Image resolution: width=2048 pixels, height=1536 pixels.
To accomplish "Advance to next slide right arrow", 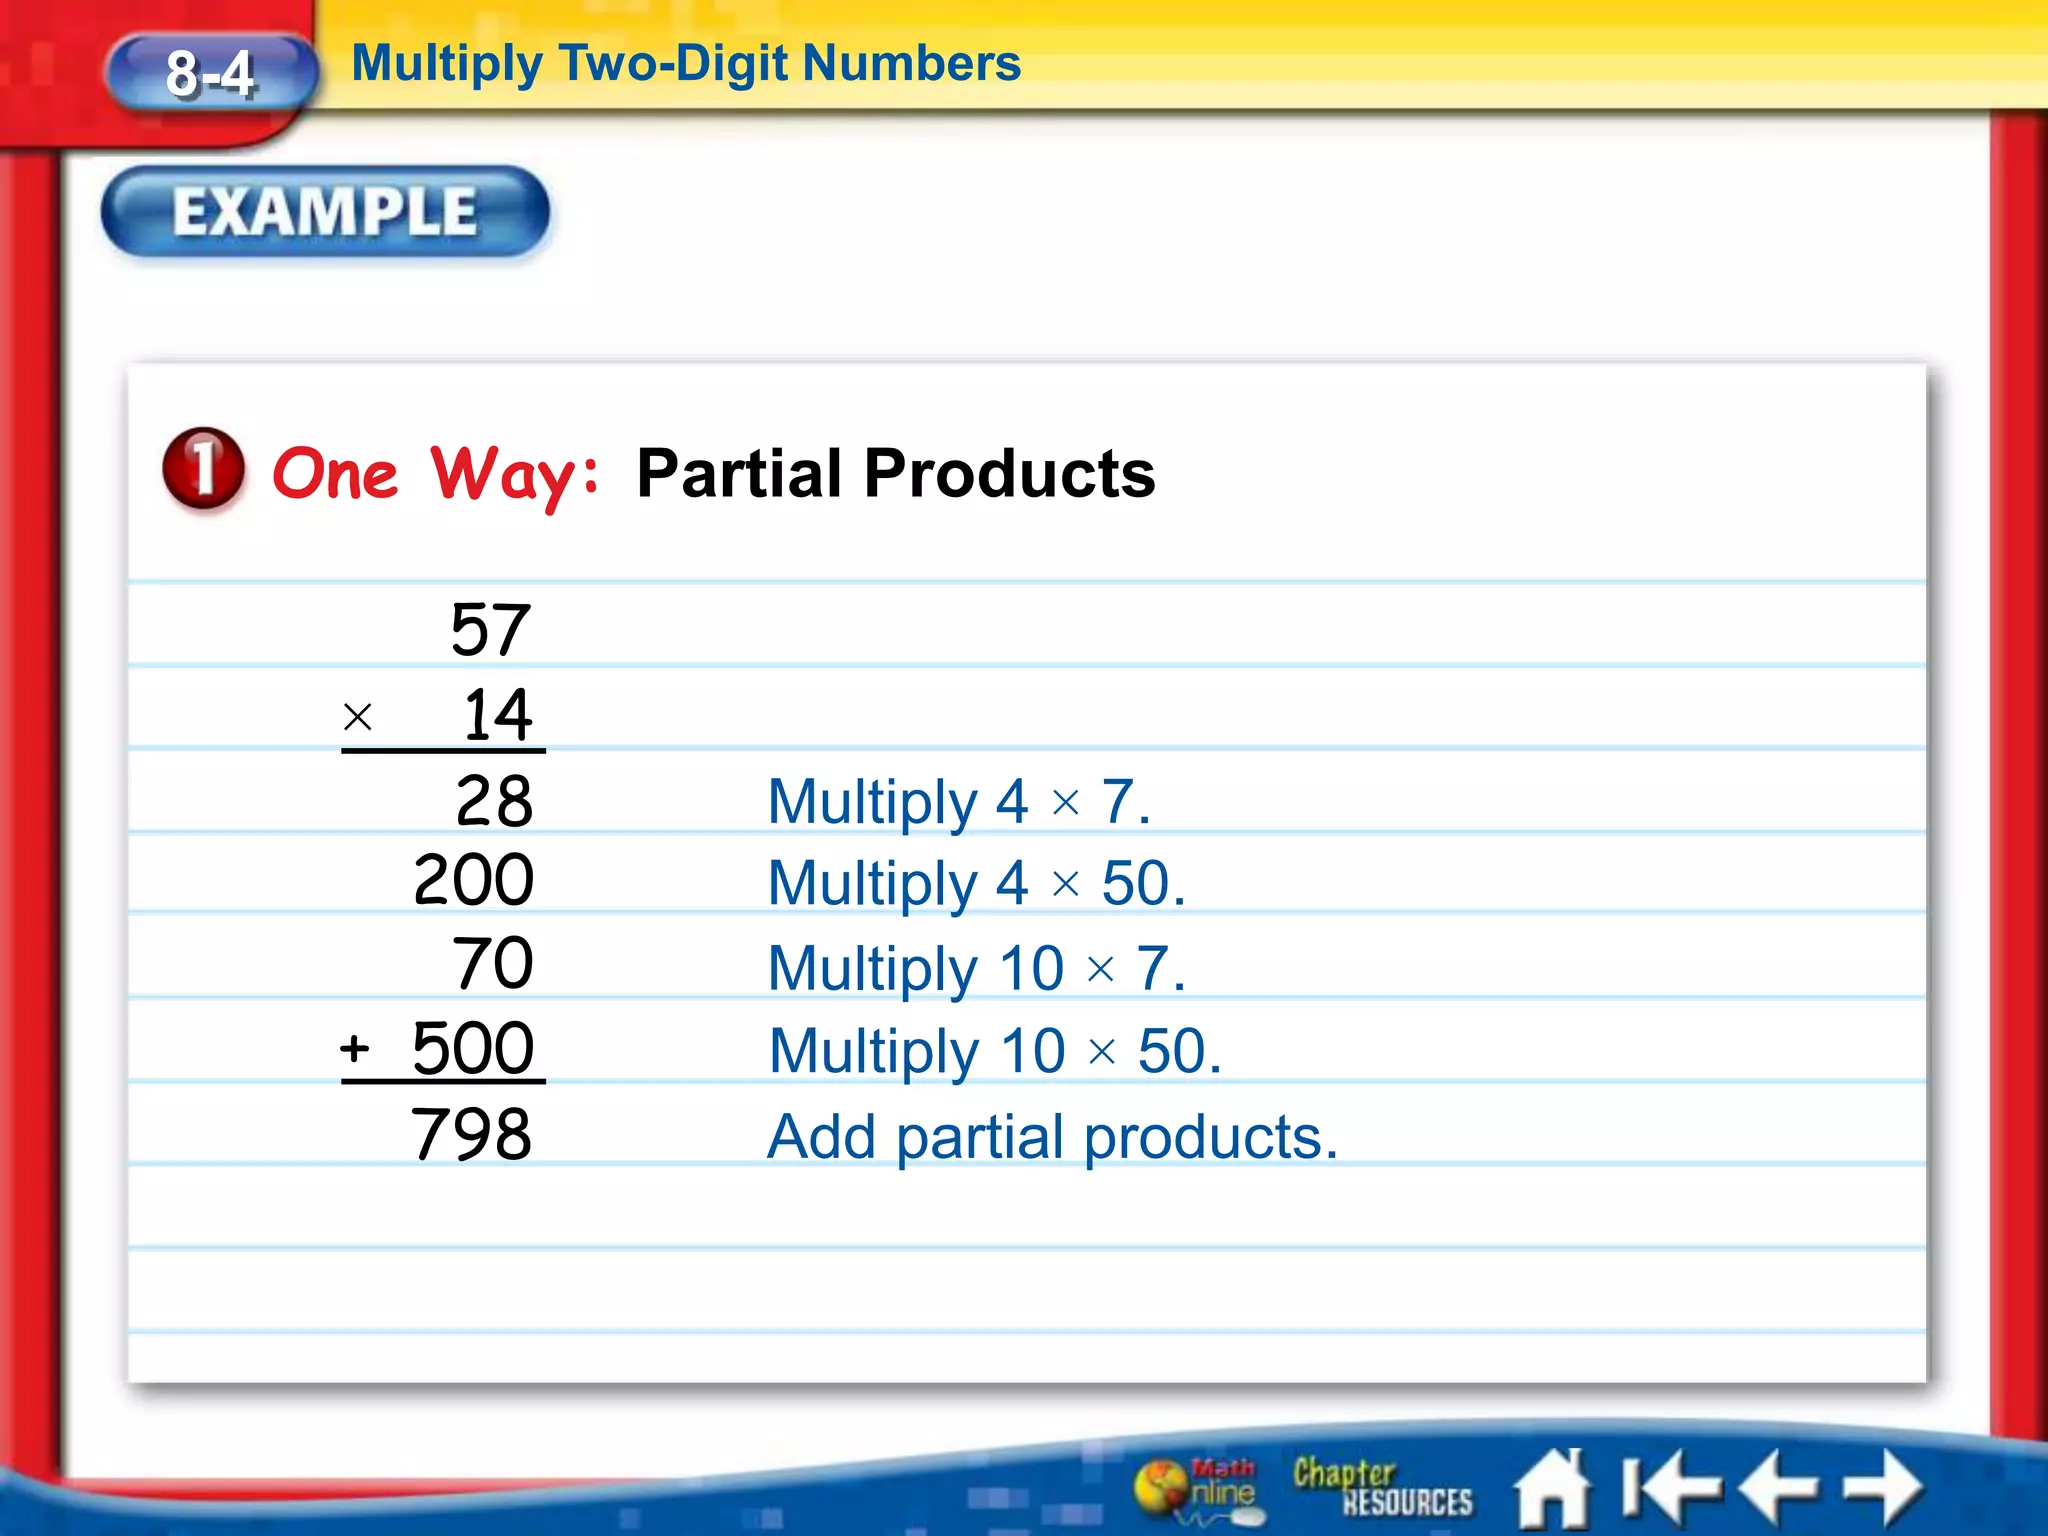I will click(x=1883, y=1489).
